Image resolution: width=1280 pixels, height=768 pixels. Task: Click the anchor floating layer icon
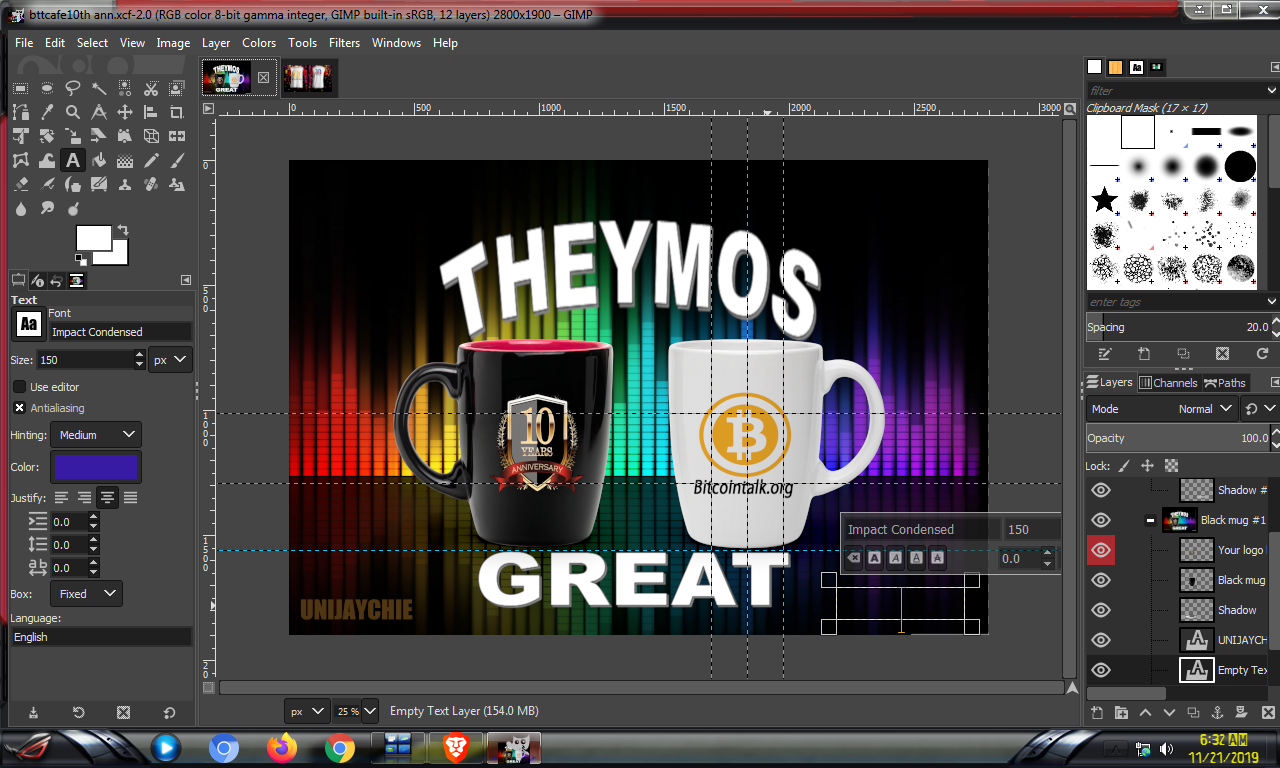(1217, 712)
